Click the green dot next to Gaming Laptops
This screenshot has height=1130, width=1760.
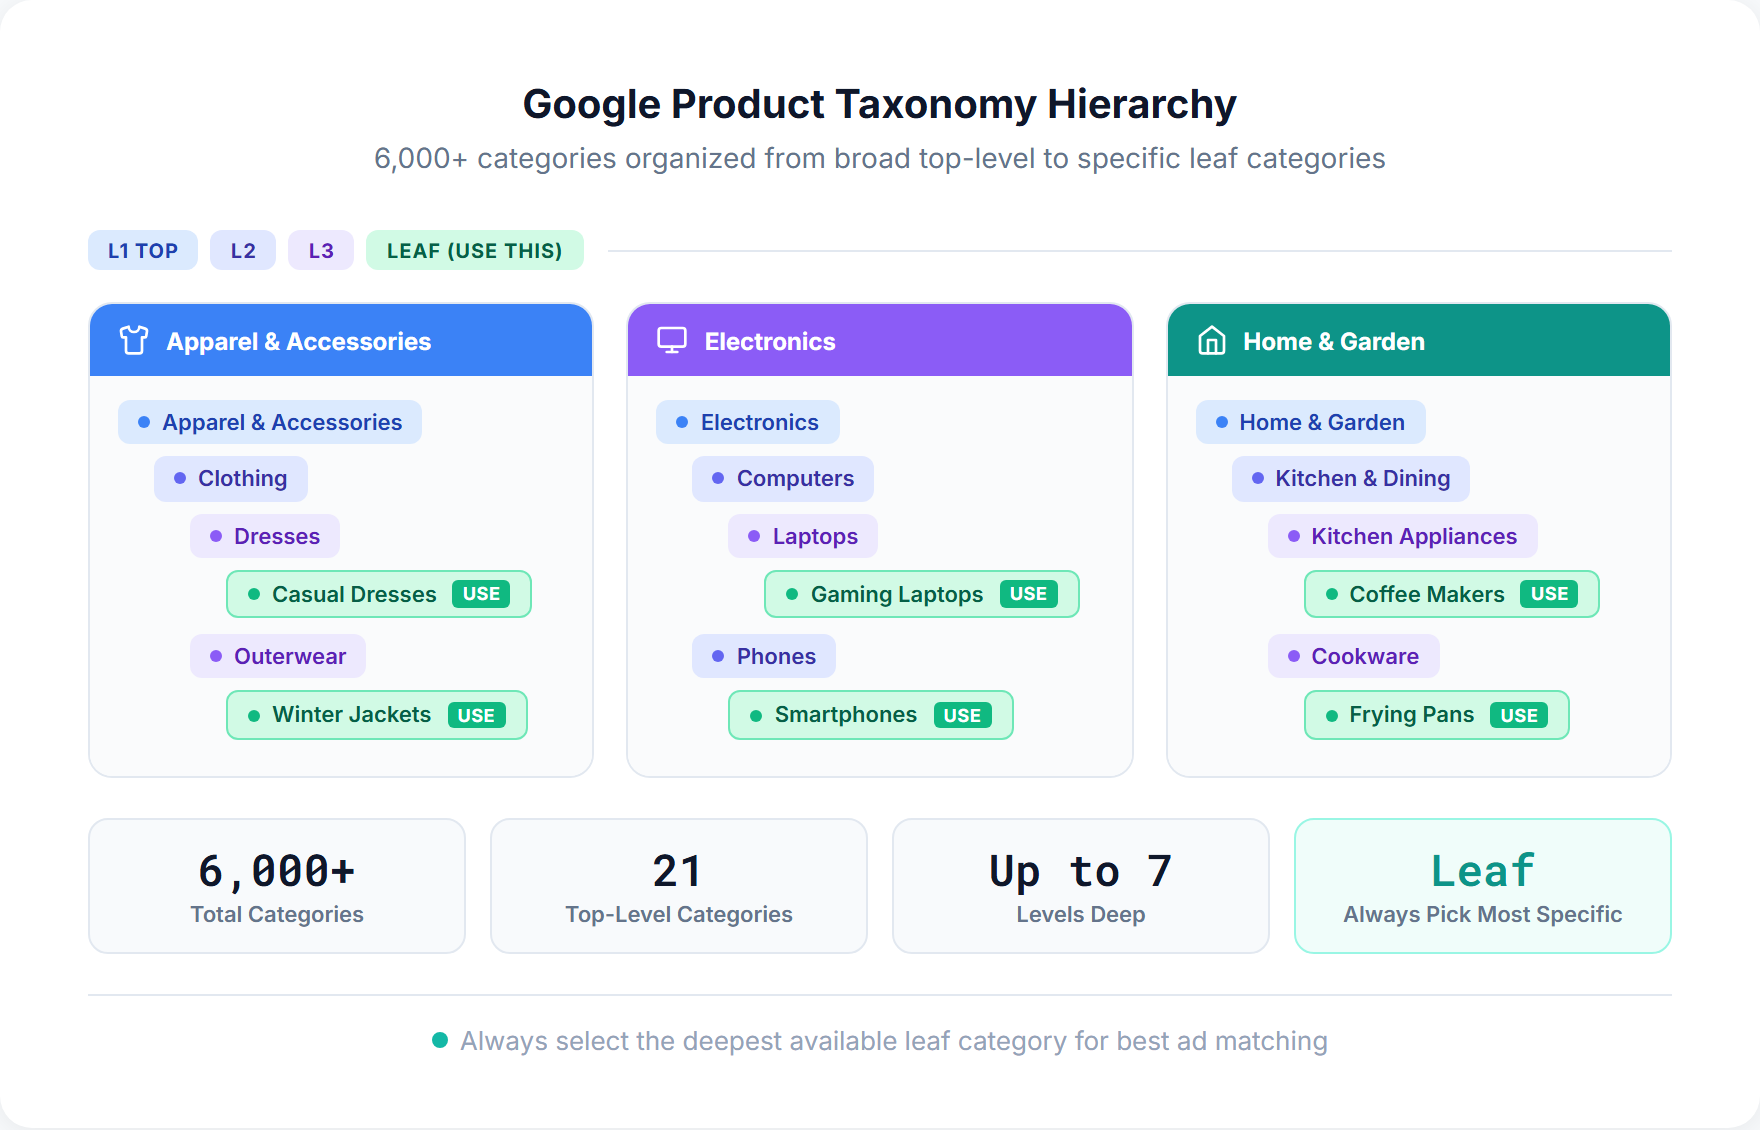point(790,594)
